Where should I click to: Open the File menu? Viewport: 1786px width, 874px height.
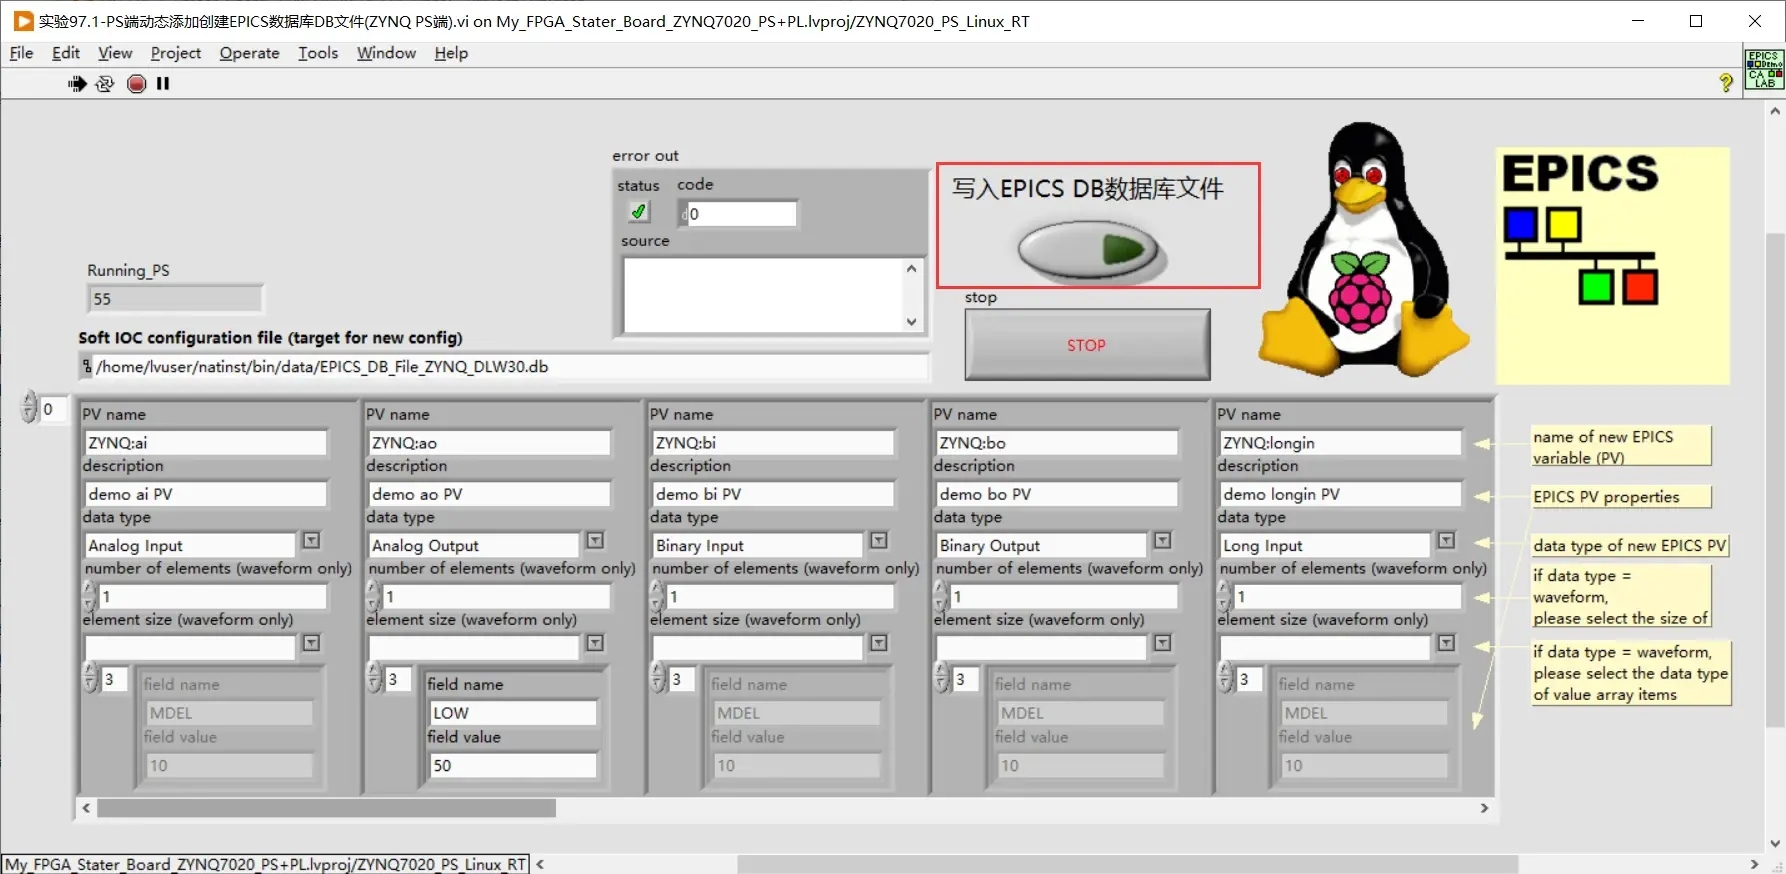pyautogui.click(x=21, y=53)
